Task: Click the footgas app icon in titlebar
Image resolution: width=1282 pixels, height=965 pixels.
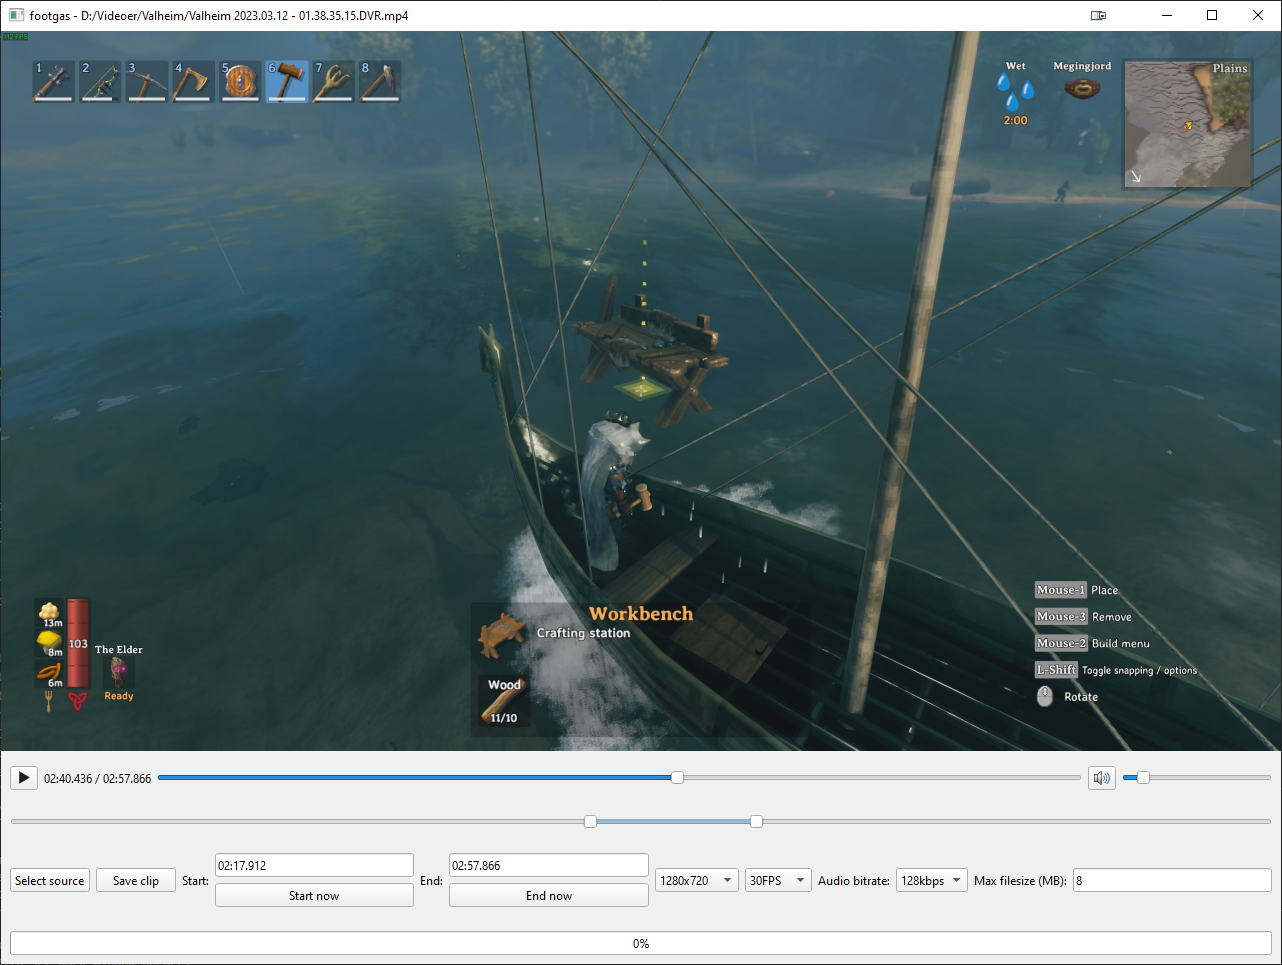Action: click(16, 15)
